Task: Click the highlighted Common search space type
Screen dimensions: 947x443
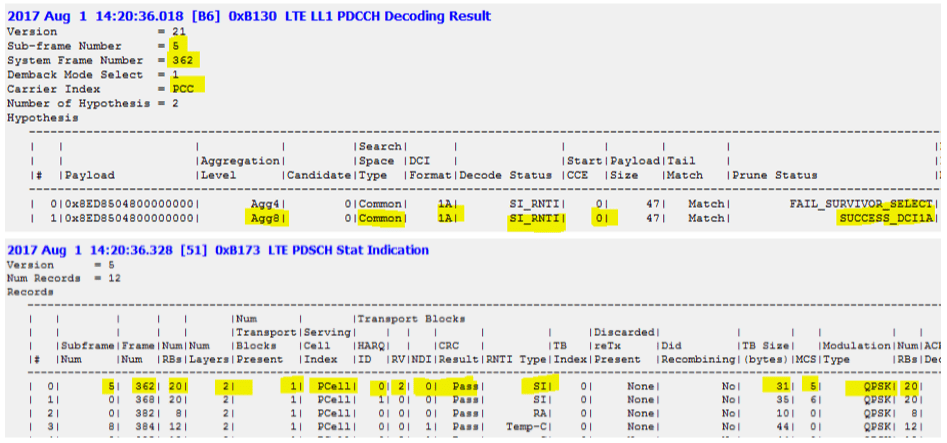Action: point(376,218)
